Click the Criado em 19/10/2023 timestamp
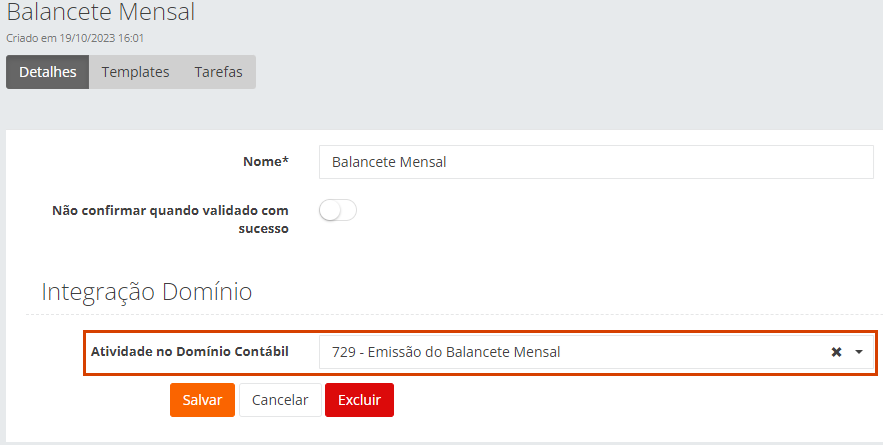 (x=75, y=38)
